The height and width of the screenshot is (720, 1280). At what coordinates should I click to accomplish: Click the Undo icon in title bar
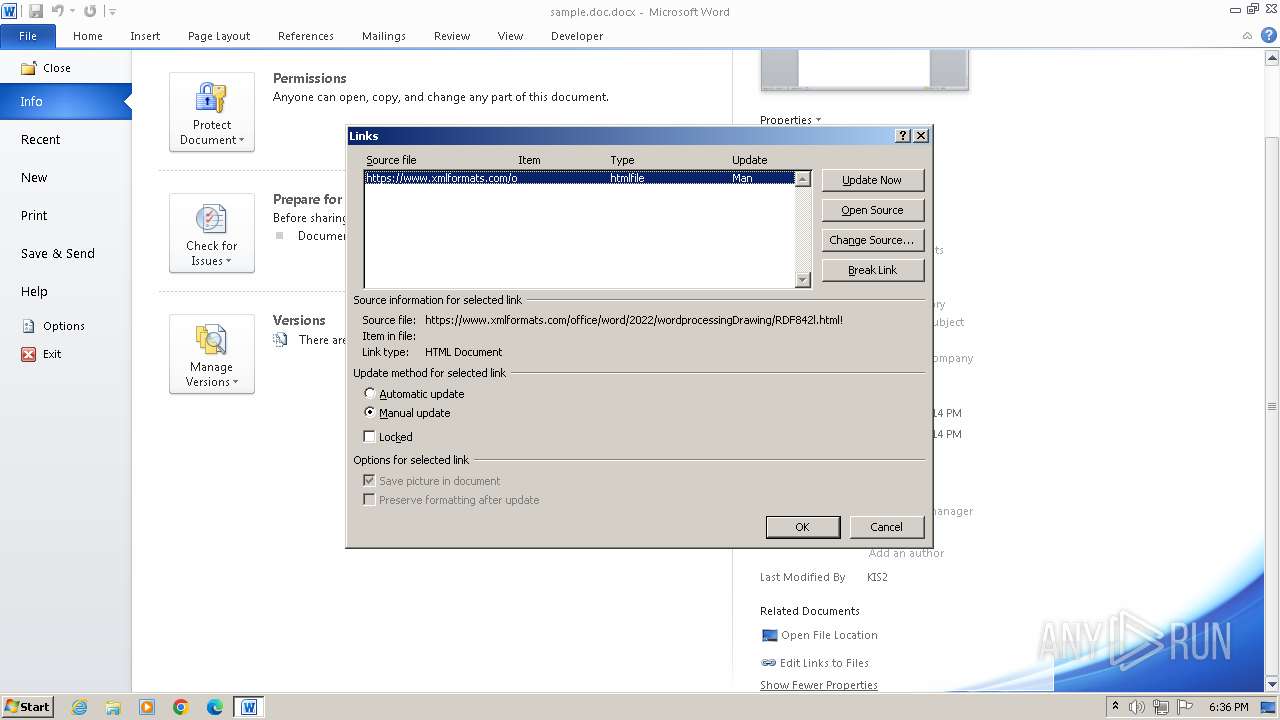pos(58,11)
